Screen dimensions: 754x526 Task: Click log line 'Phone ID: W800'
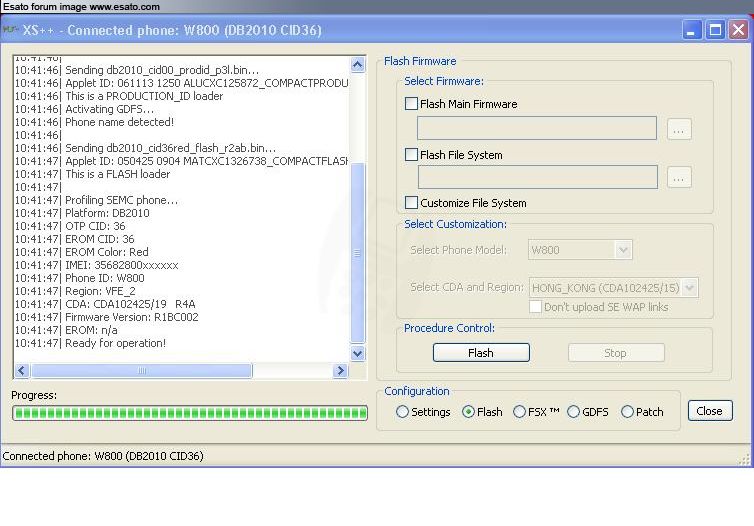pyautogui.click(x=104, y=278)
